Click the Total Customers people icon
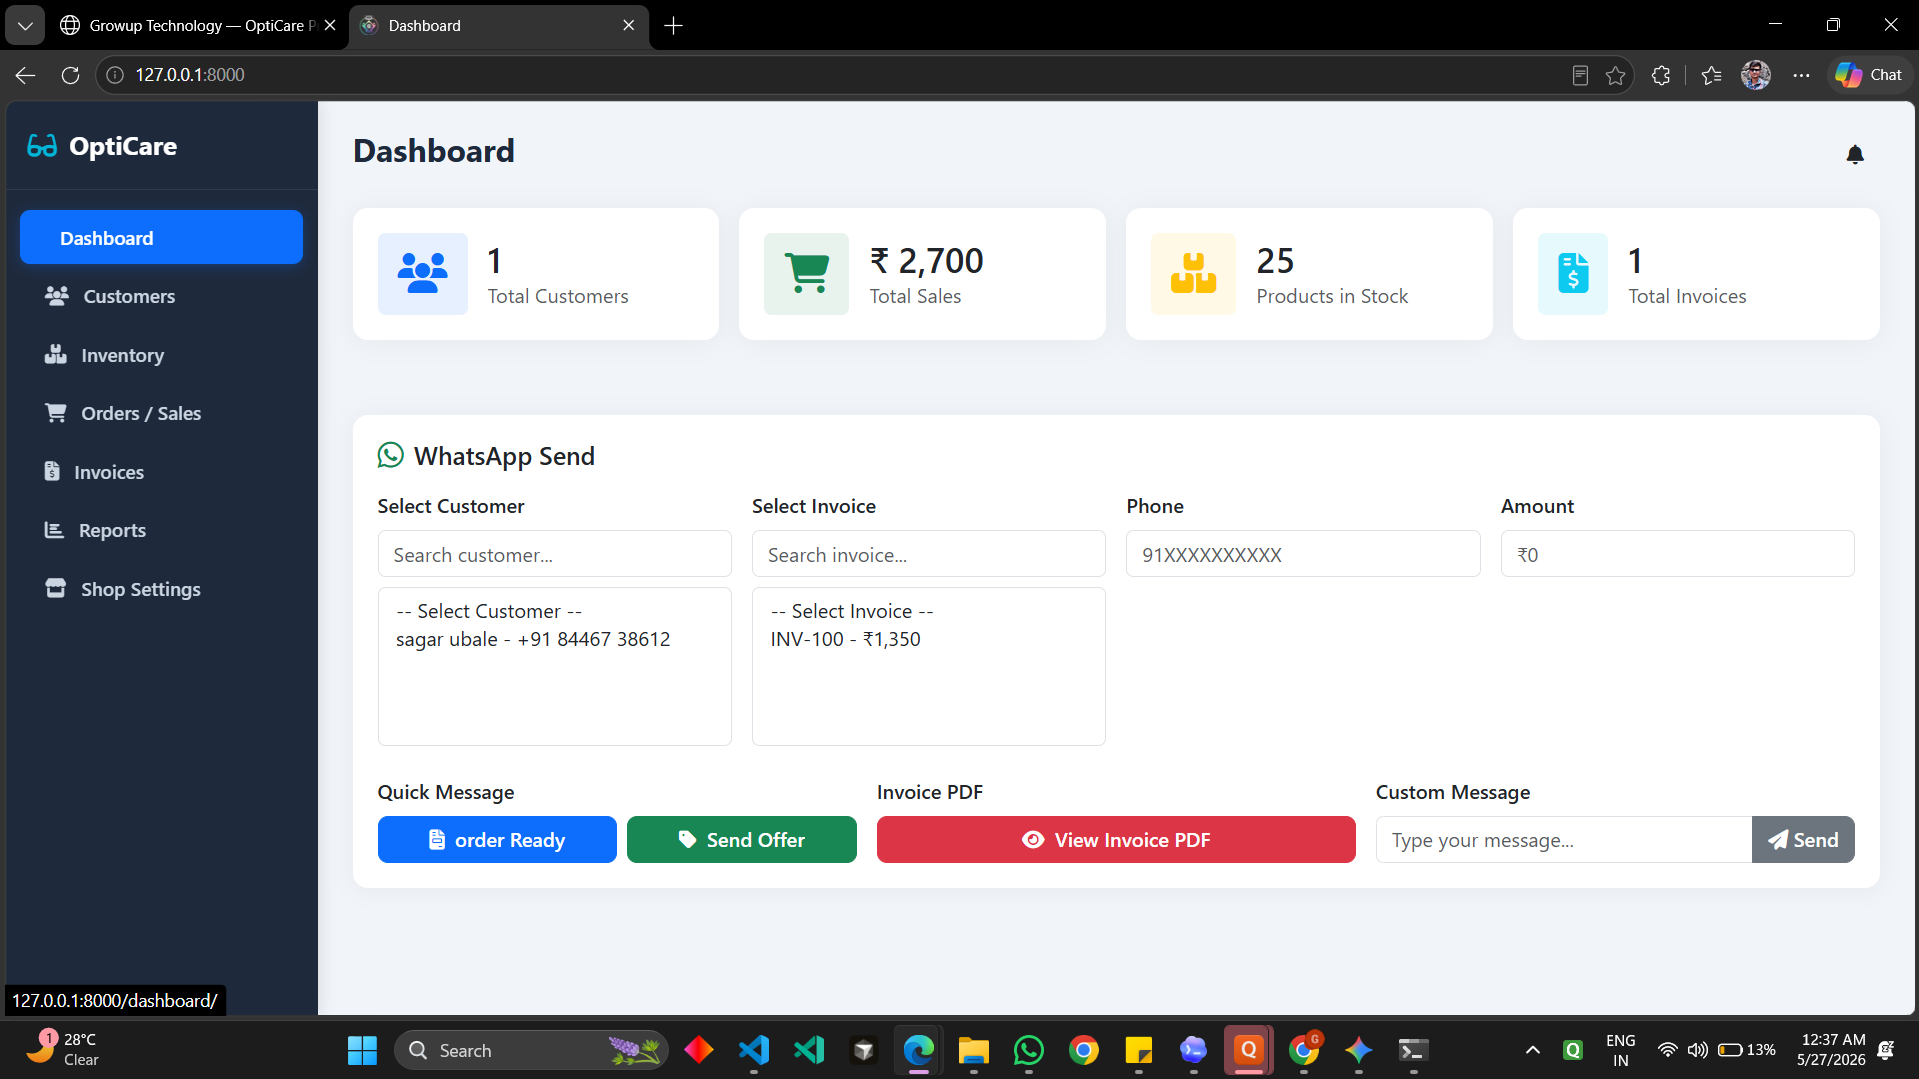This screenshot has width=1919, height=1079. pyautogui.click(x=422, y=273)
